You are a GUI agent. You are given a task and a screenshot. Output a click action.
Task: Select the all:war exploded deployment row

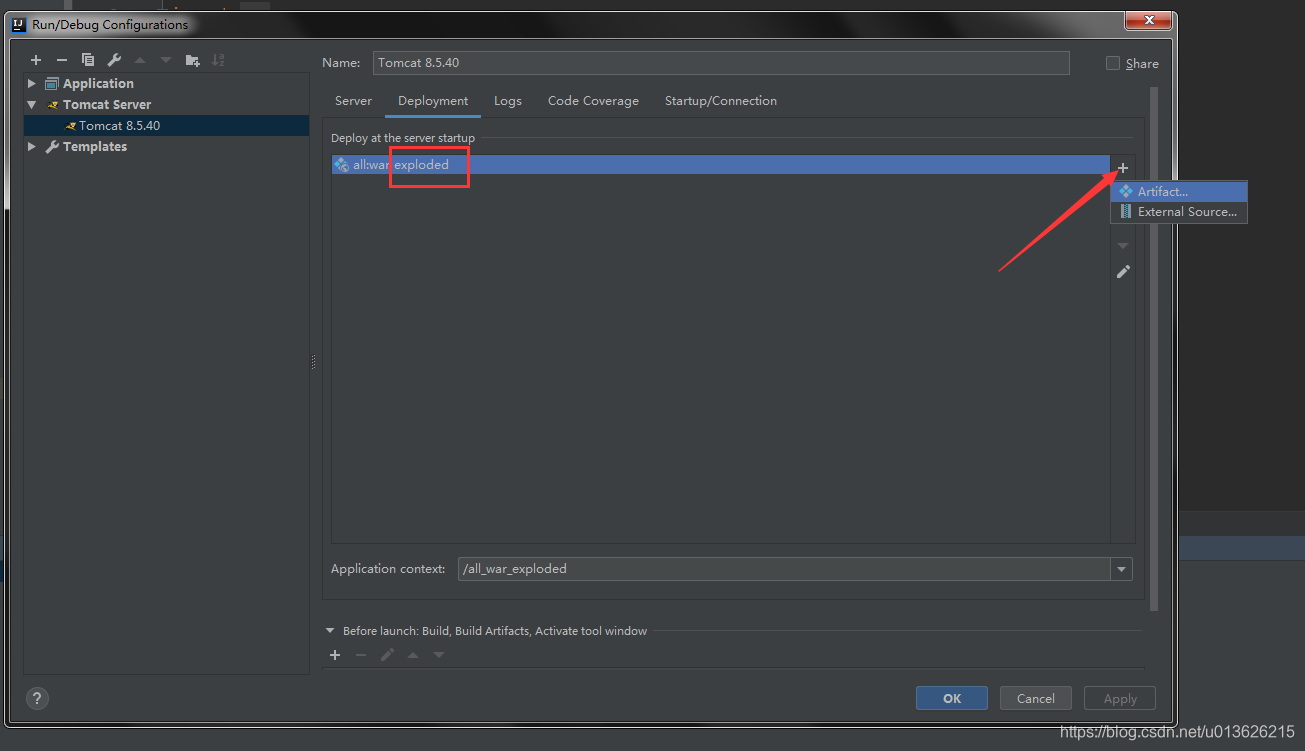coord(721,165)
